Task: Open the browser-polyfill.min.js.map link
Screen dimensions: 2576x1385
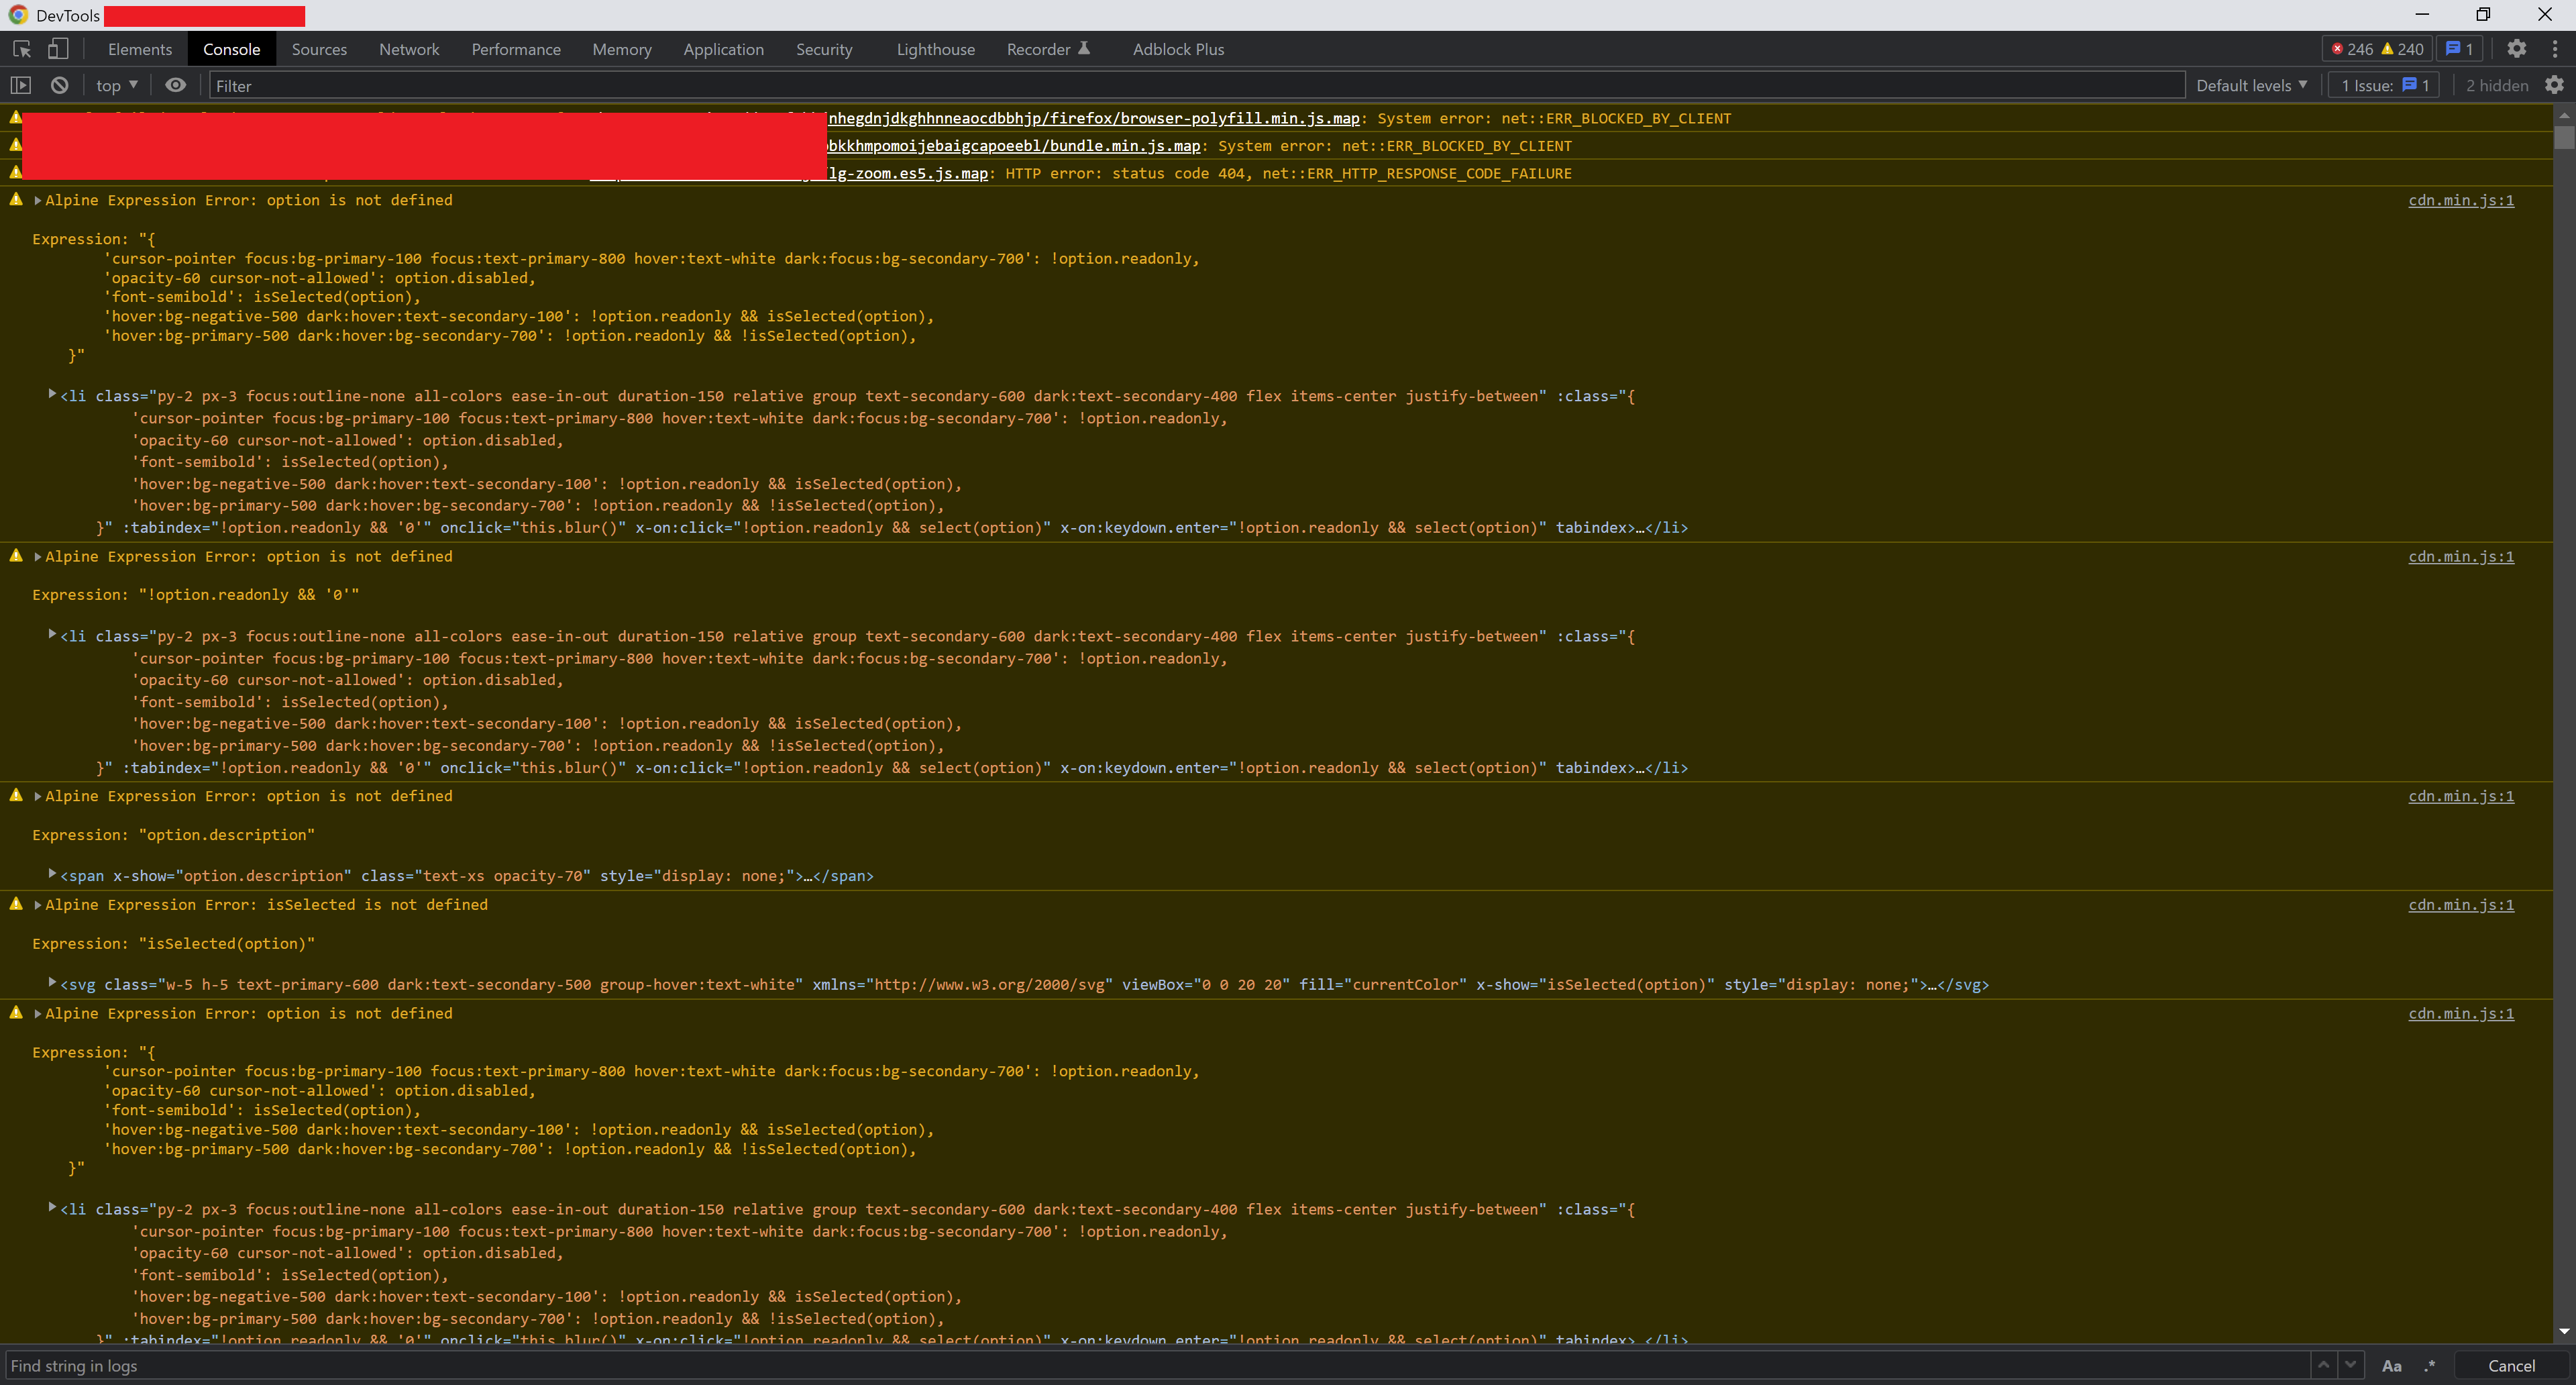Action: click(x=1094, y=118)
